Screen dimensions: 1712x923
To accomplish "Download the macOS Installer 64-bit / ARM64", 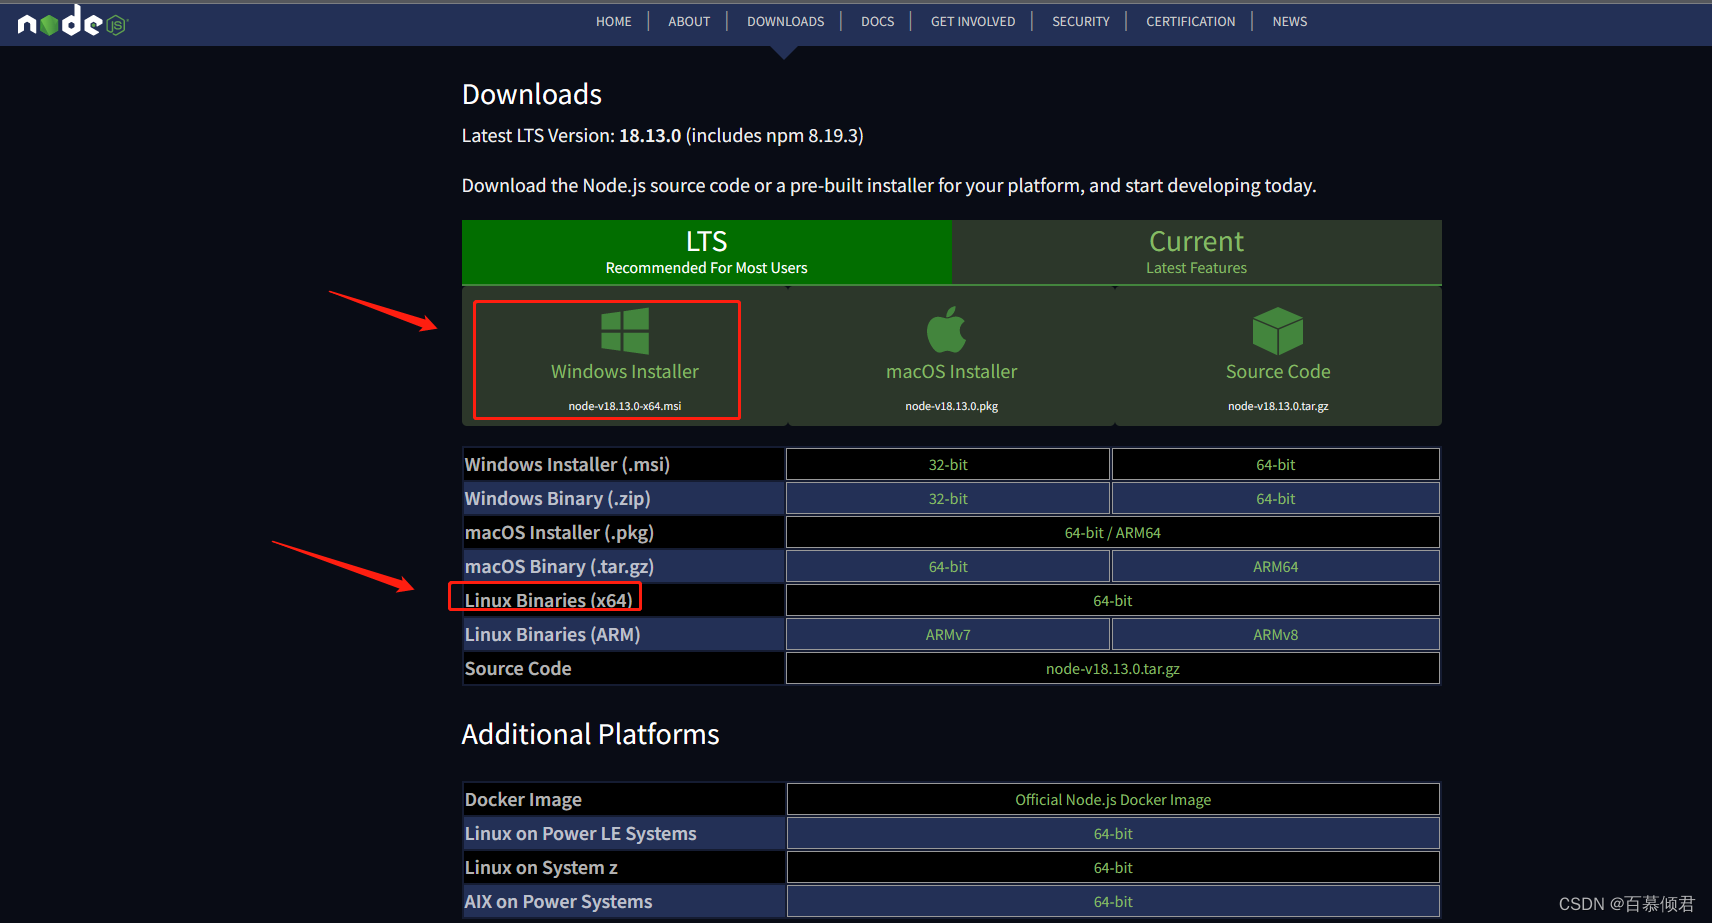I will coord(1113,532).
